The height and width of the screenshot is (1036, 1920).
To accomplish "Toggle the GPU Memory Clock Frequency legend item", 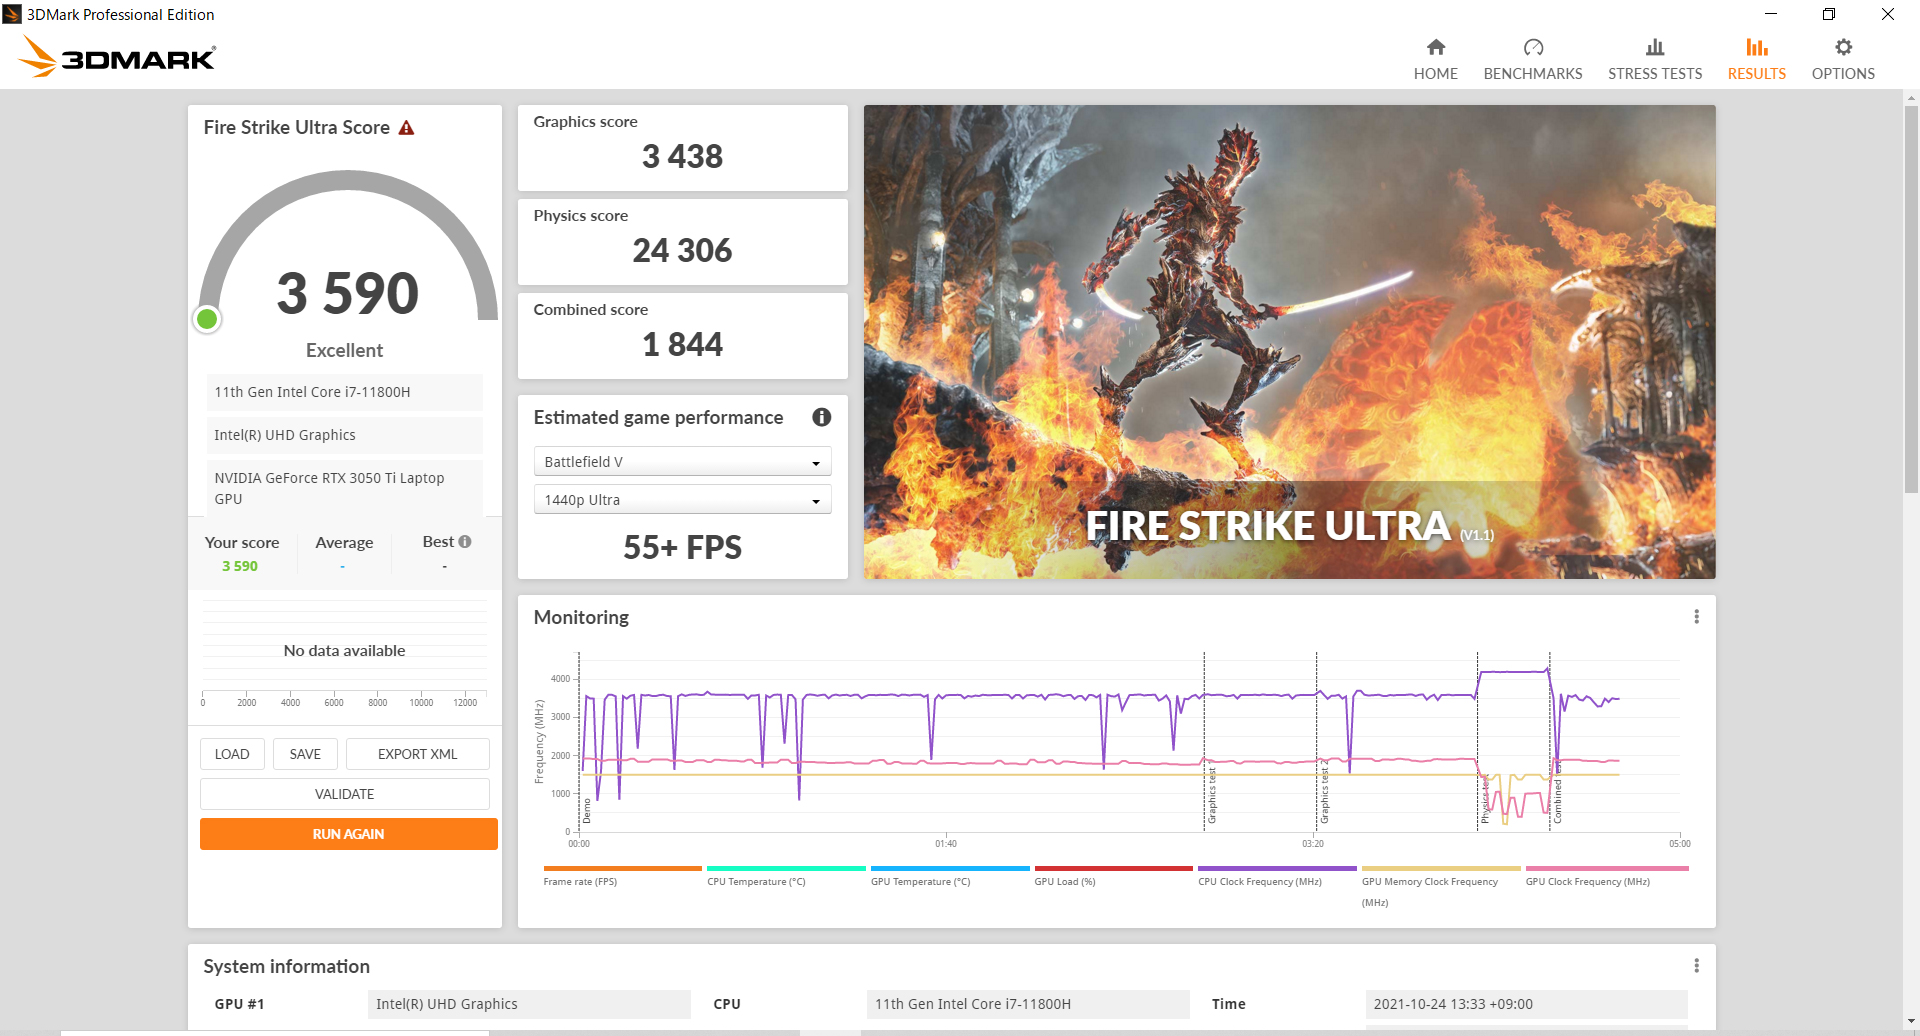I will [x=1441, y=886].
